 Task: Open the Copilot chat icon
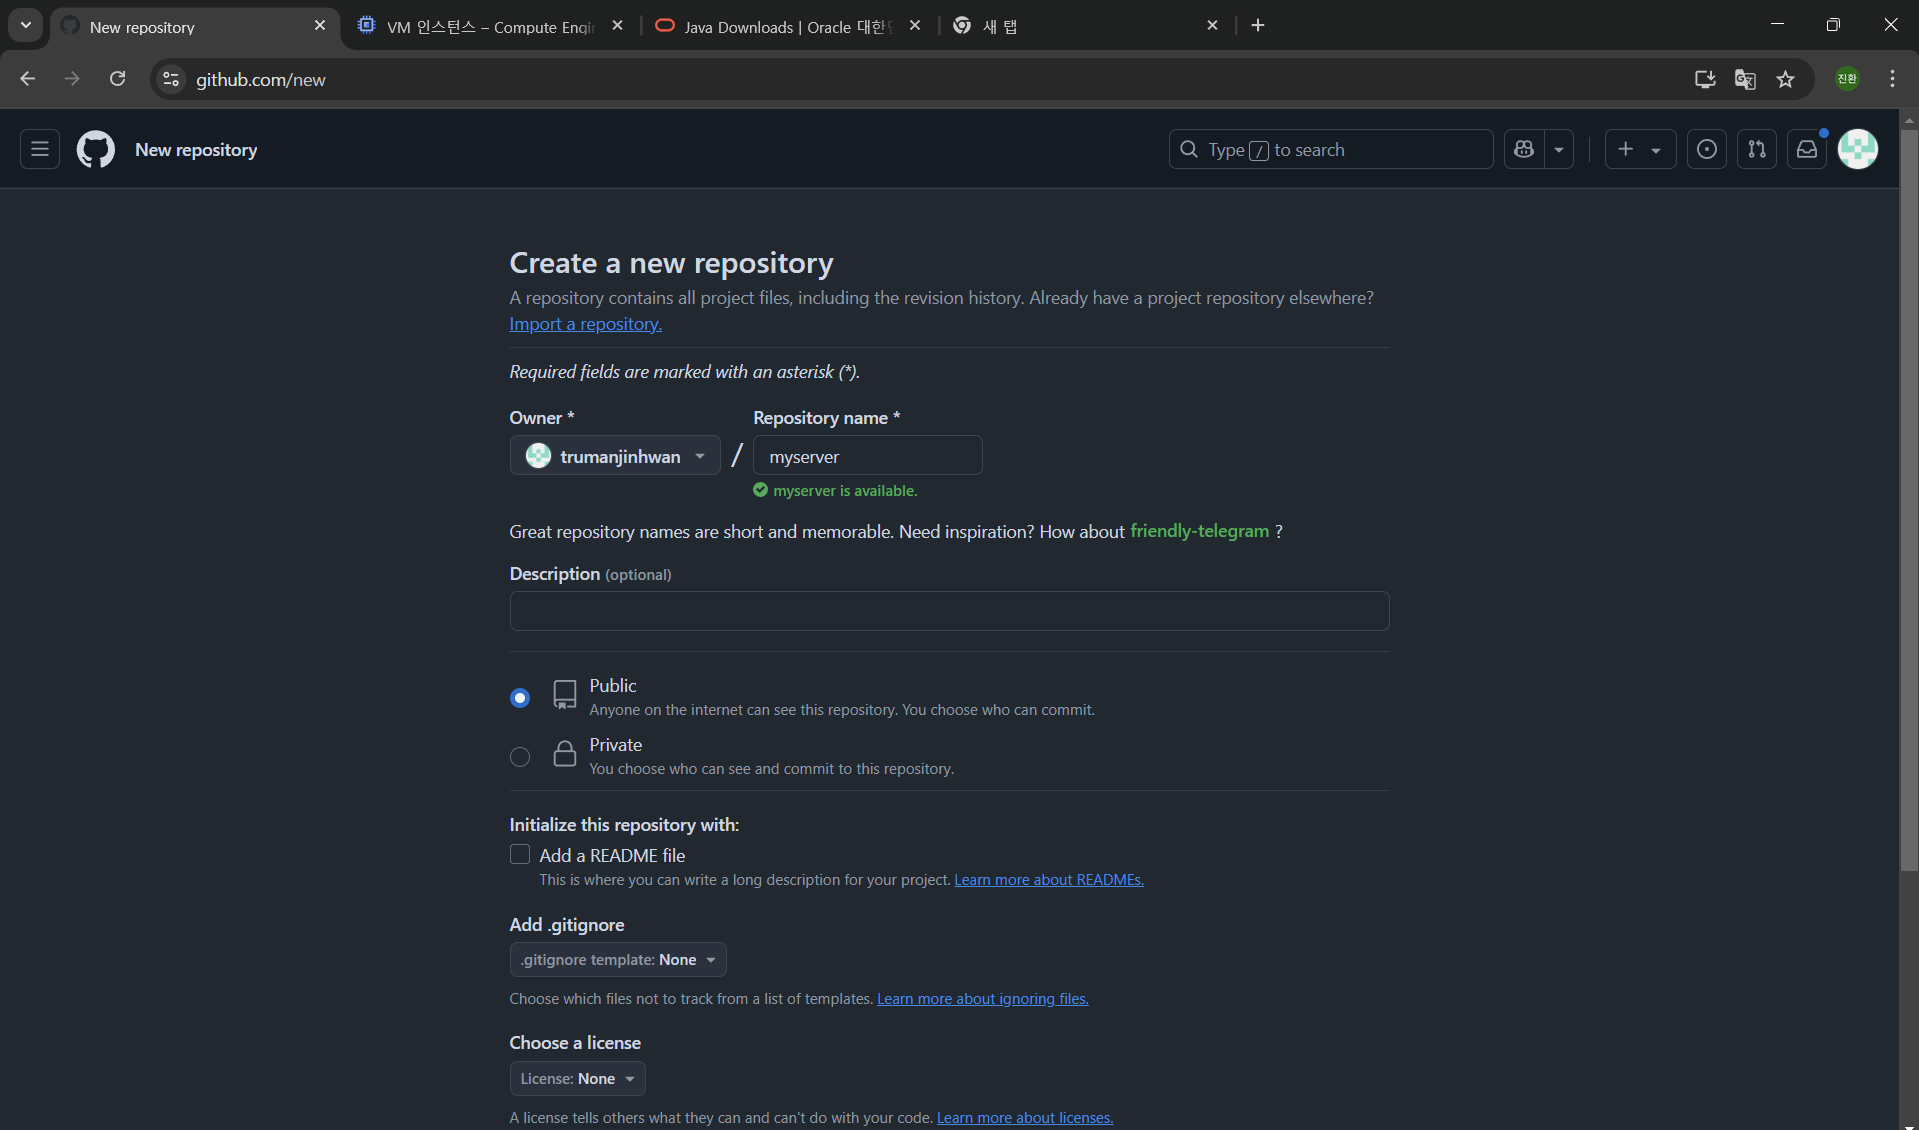(x=1524, y=149)
